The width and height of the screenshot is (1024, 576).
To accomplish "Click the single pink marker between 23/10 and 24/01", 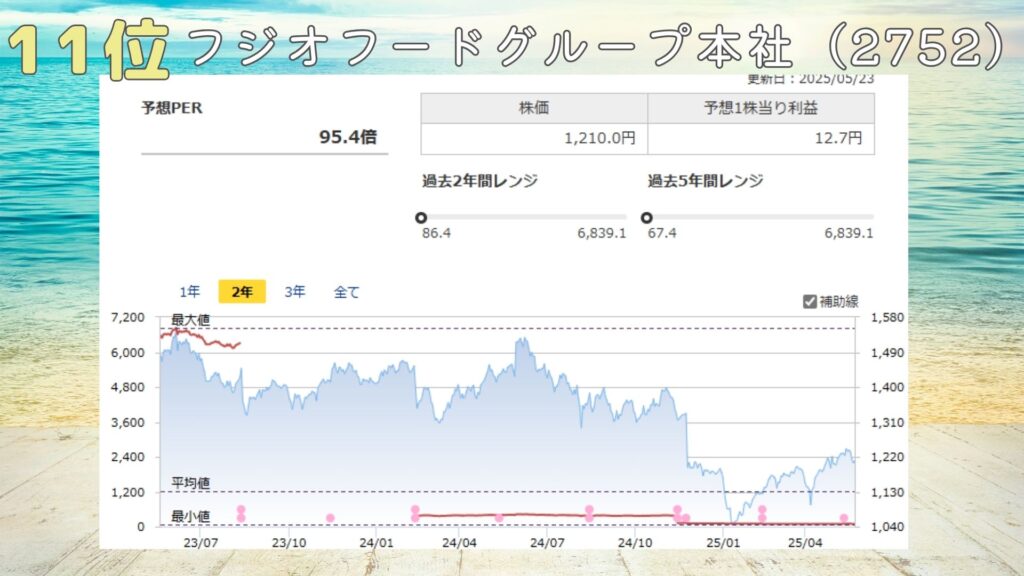I will [x=330, y=517].
